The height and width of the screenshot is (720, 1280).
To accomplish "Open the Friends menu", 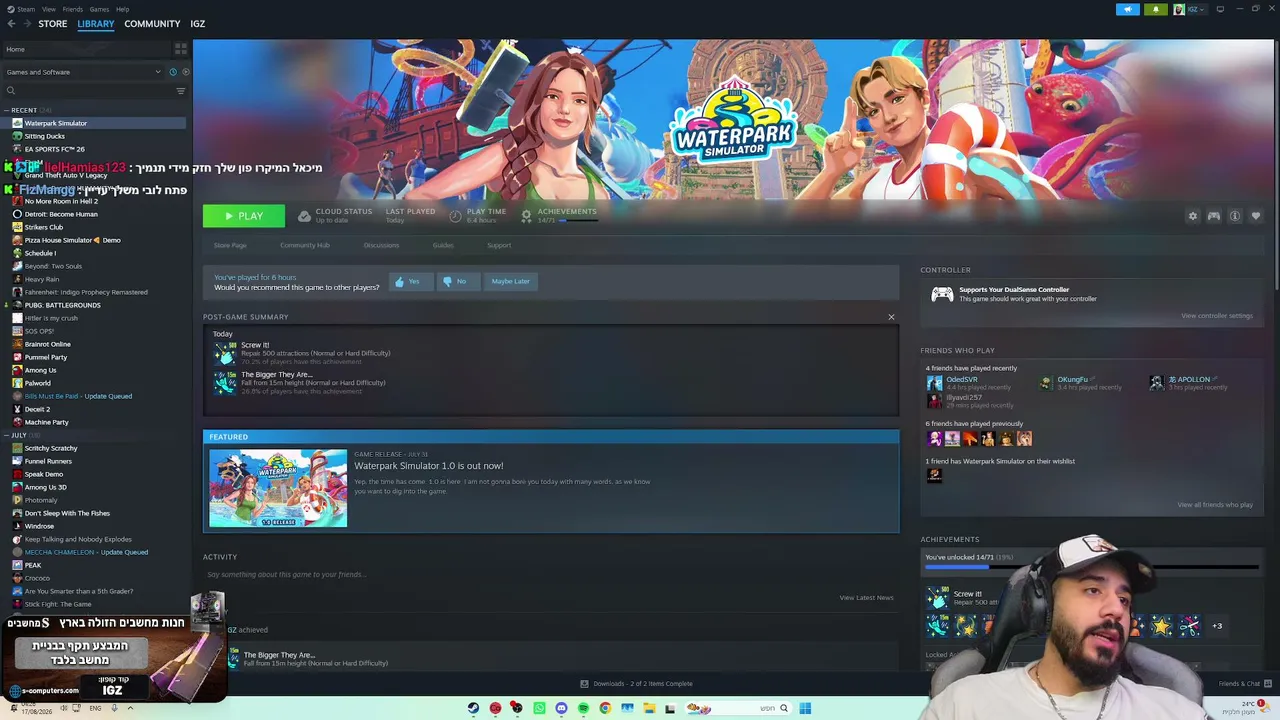I will [x=73, y=9].
